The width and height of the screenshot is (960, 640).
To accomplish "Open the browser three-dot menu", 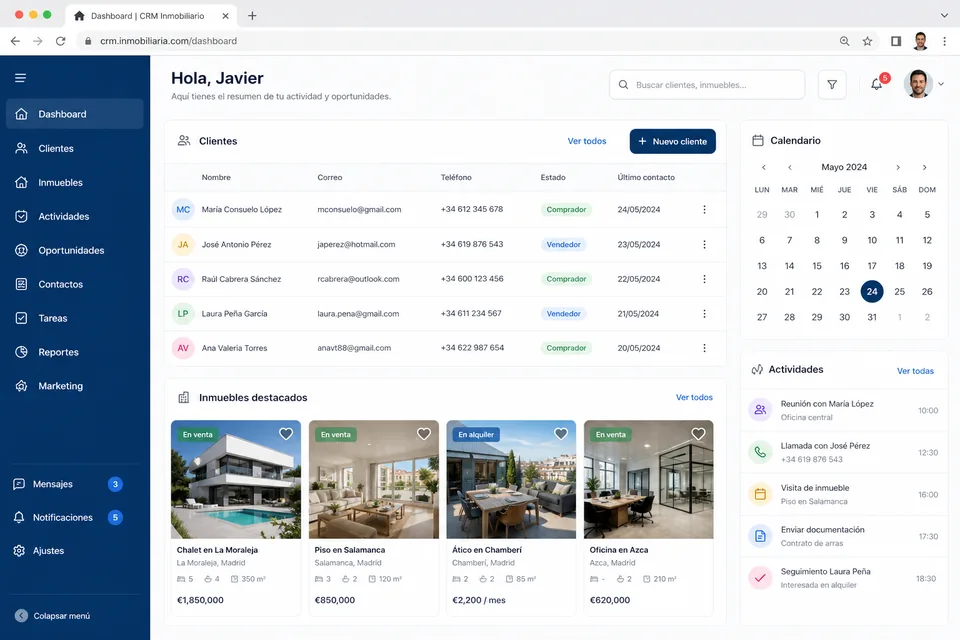I will (945, 41).
